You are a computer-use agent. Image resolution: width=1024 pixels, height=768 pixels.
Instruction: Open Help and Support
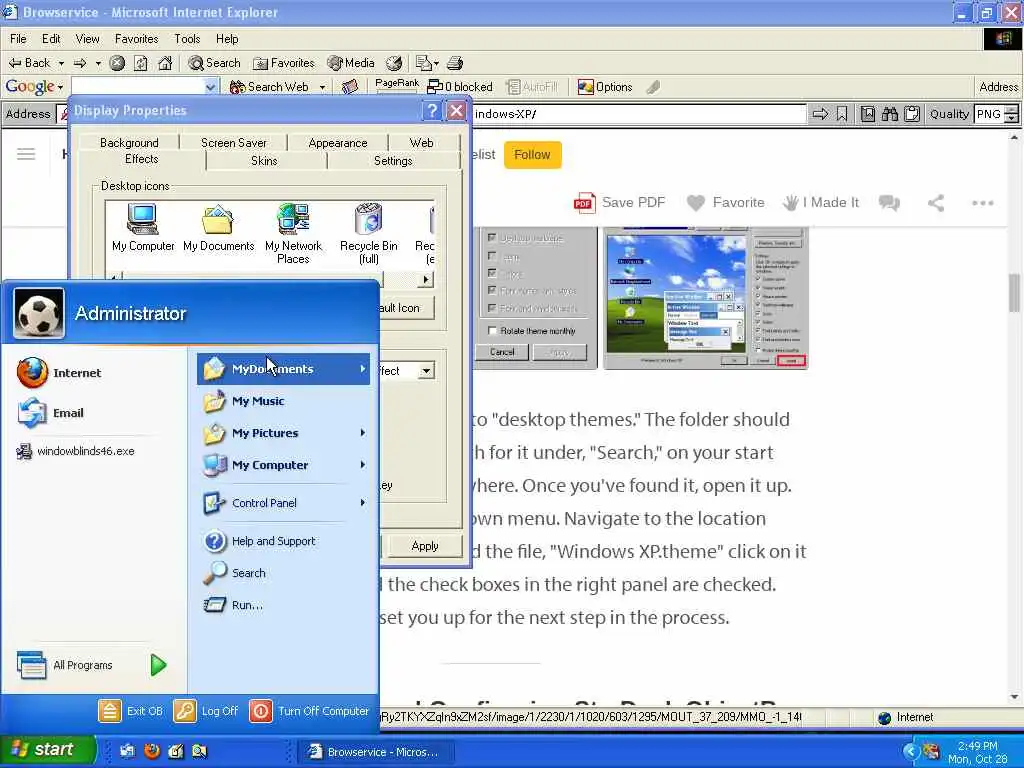(x=259, y=541)
